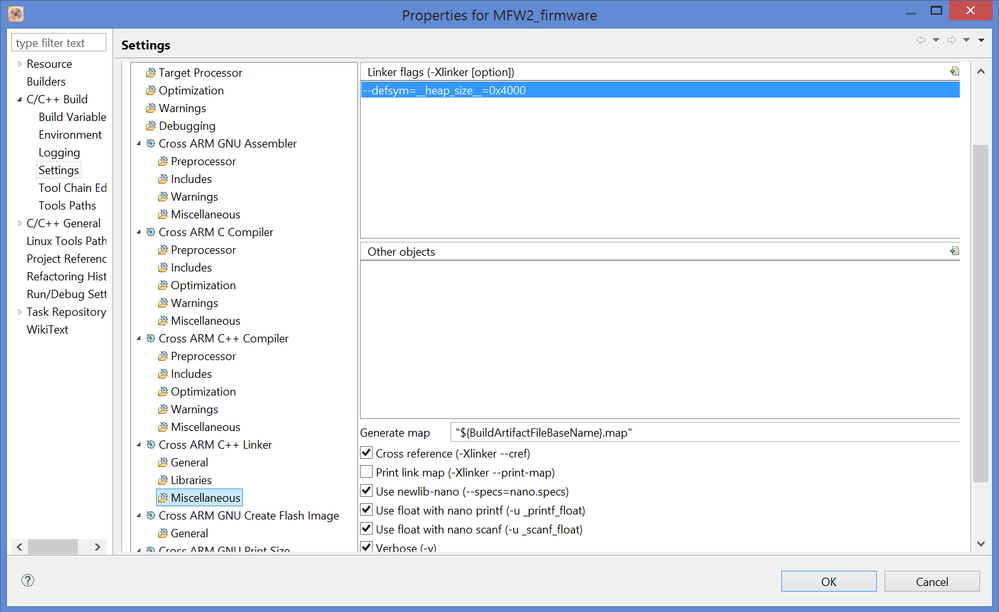
Task: Click the Cross ARM GNU Assembler tool icon
Action: pos(151,144)
